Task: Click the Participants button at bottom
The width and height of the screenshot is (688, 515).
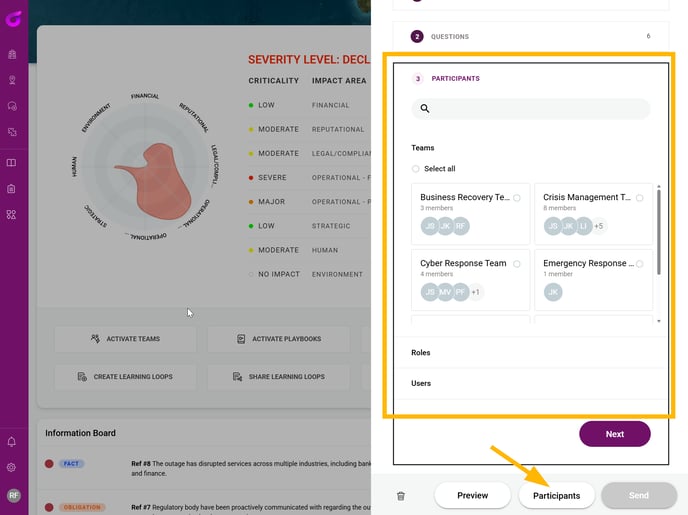Action: (x=556, y=496)
